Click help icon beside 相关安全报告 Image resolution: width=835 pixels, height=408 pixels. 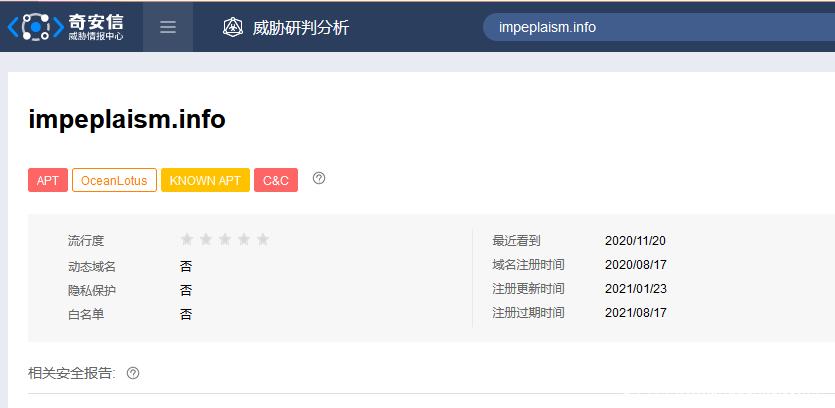[x=133, y=373]
